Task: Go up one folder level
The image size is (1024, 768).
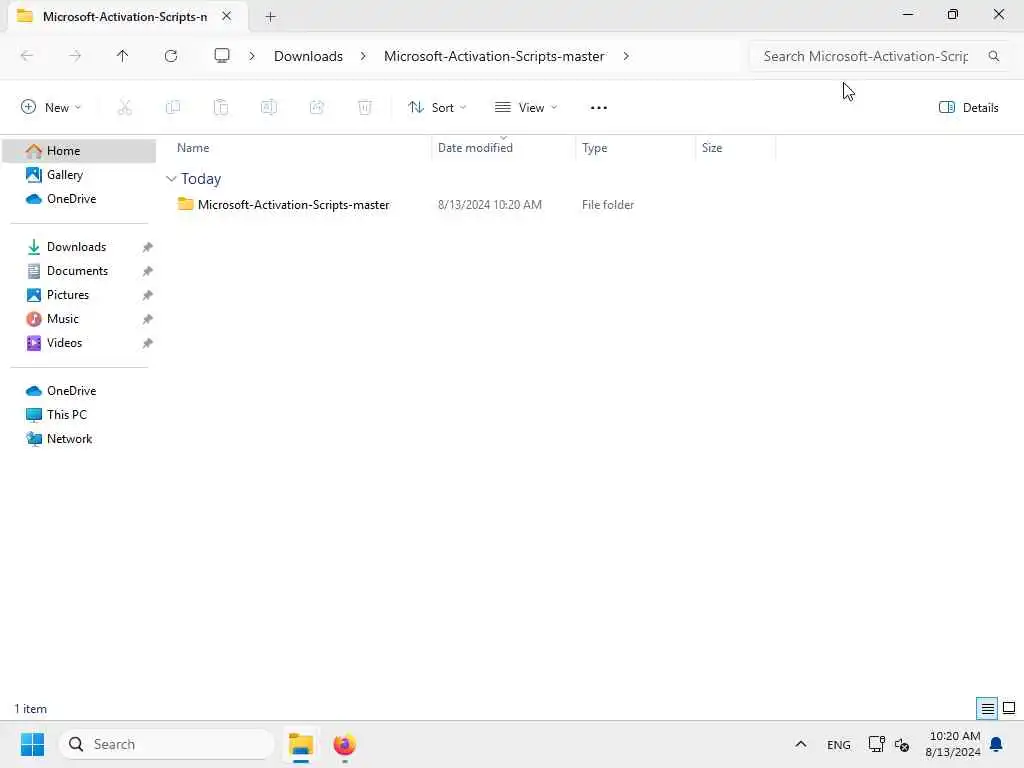Action: (122, 56)
